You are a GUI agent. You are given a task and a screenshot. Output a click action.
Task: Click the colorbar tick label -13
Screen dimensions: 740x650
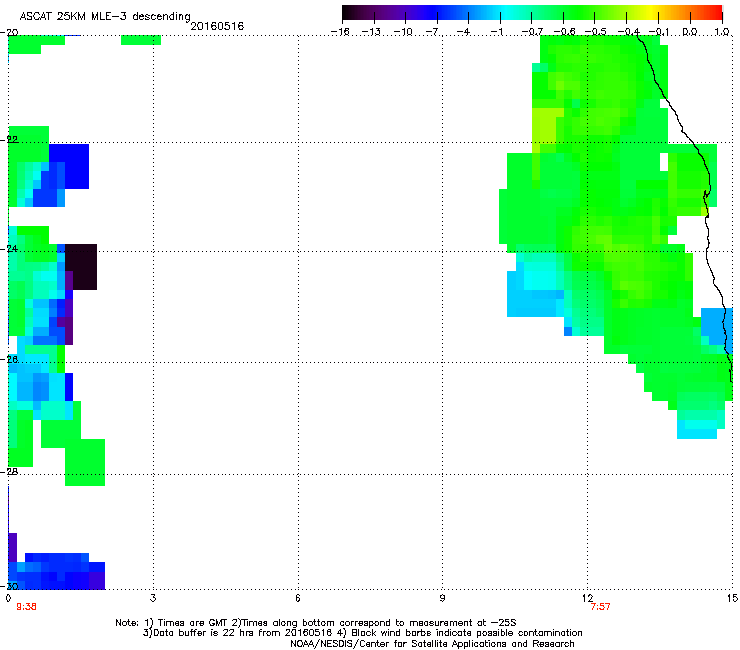pos(371,32)
